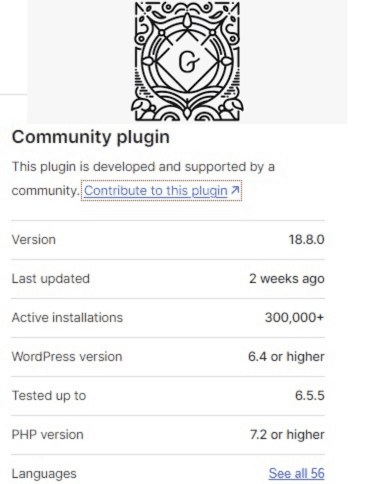Click the 2 weeks ago value
This screenshot has height=484, width=375.
[x=287, y=279]
